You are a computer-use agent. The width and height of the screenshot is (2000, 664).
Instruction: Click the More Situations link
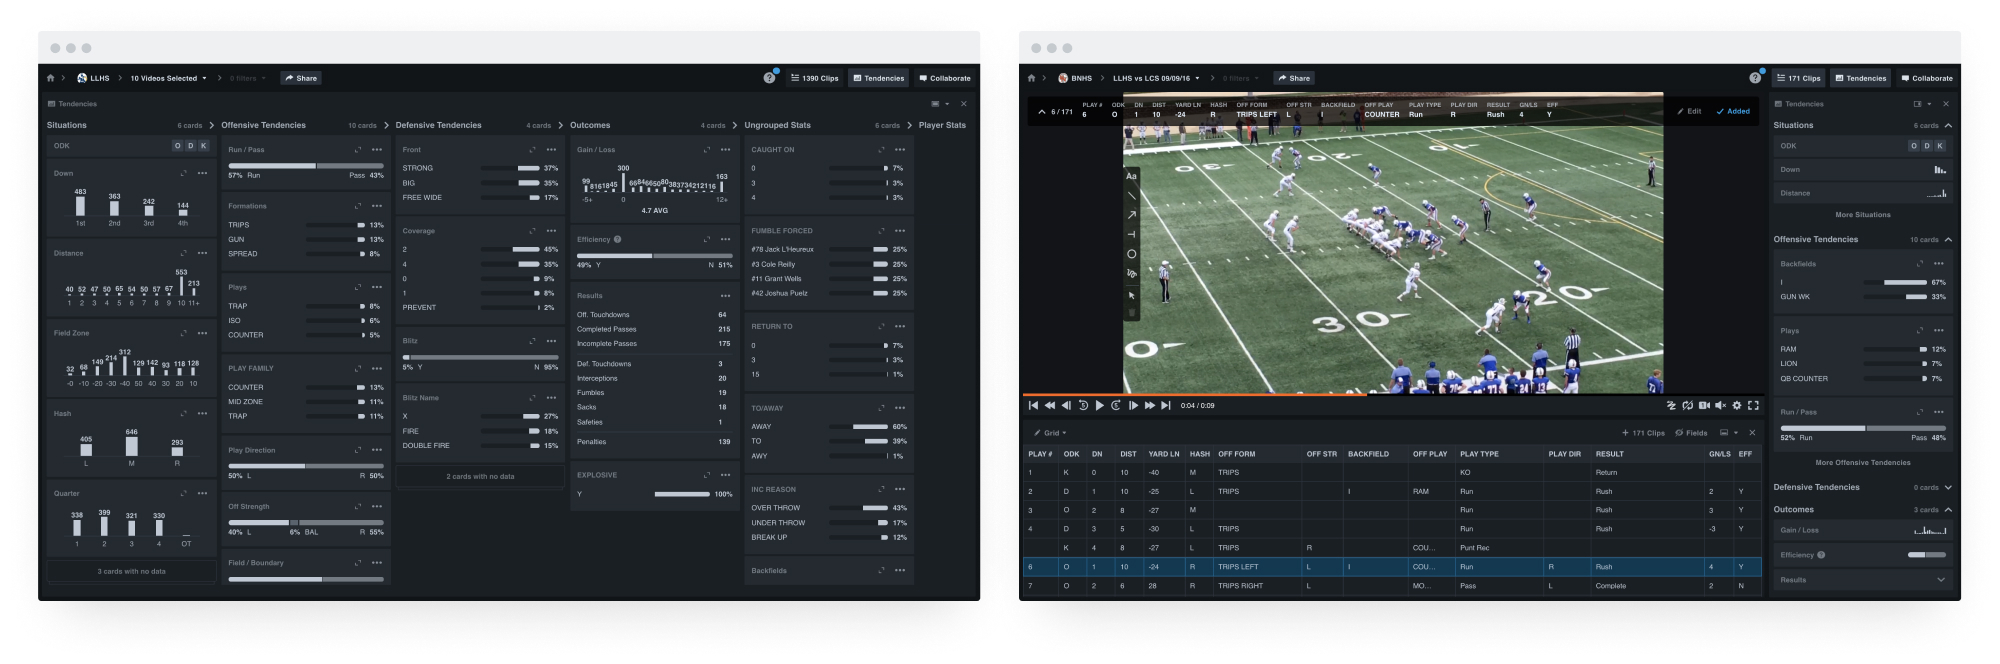[x=1862, y=215]
